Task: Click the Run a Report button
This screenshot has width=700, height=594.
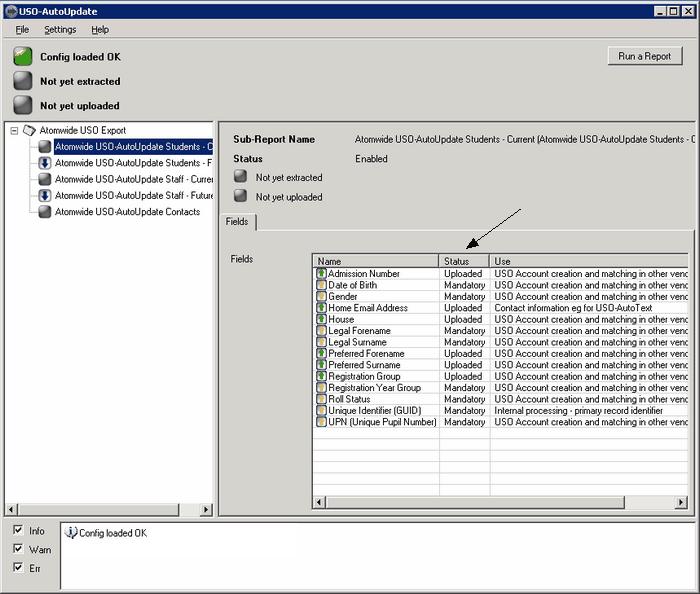Action: 645,56
